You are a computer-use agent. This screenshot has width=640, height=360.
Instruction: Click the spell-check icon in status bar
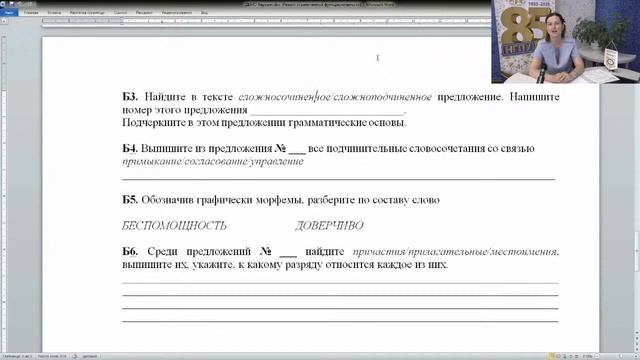click(x=75, y=356)
